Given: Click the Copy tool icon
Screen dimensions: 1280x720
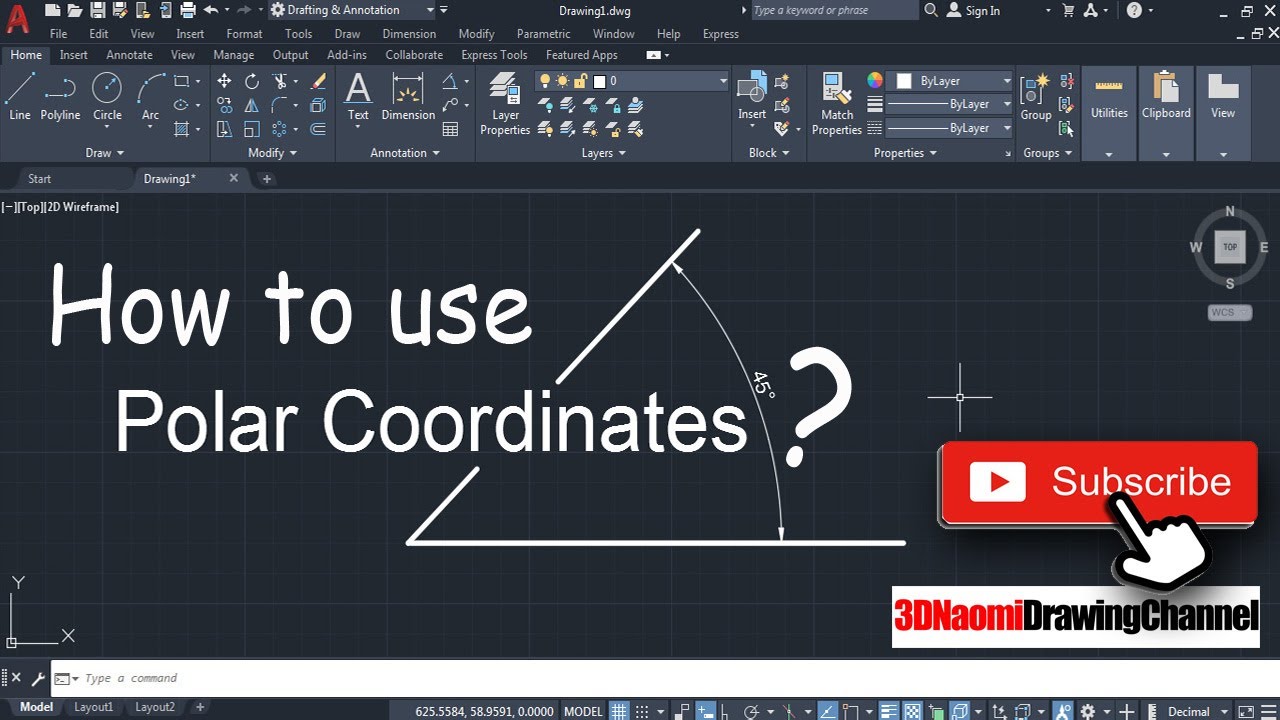Looking at the screenshot, I should coord(224,105).
